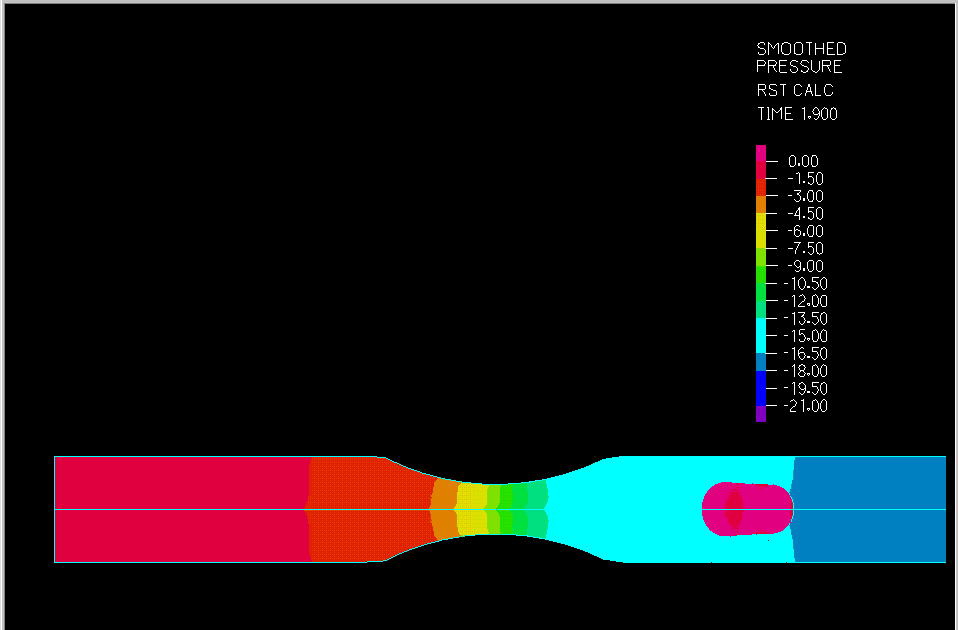Click the purple band at the color bar's bottom
The height and width of the screenshot is (630, 958).
coord(761,414)
